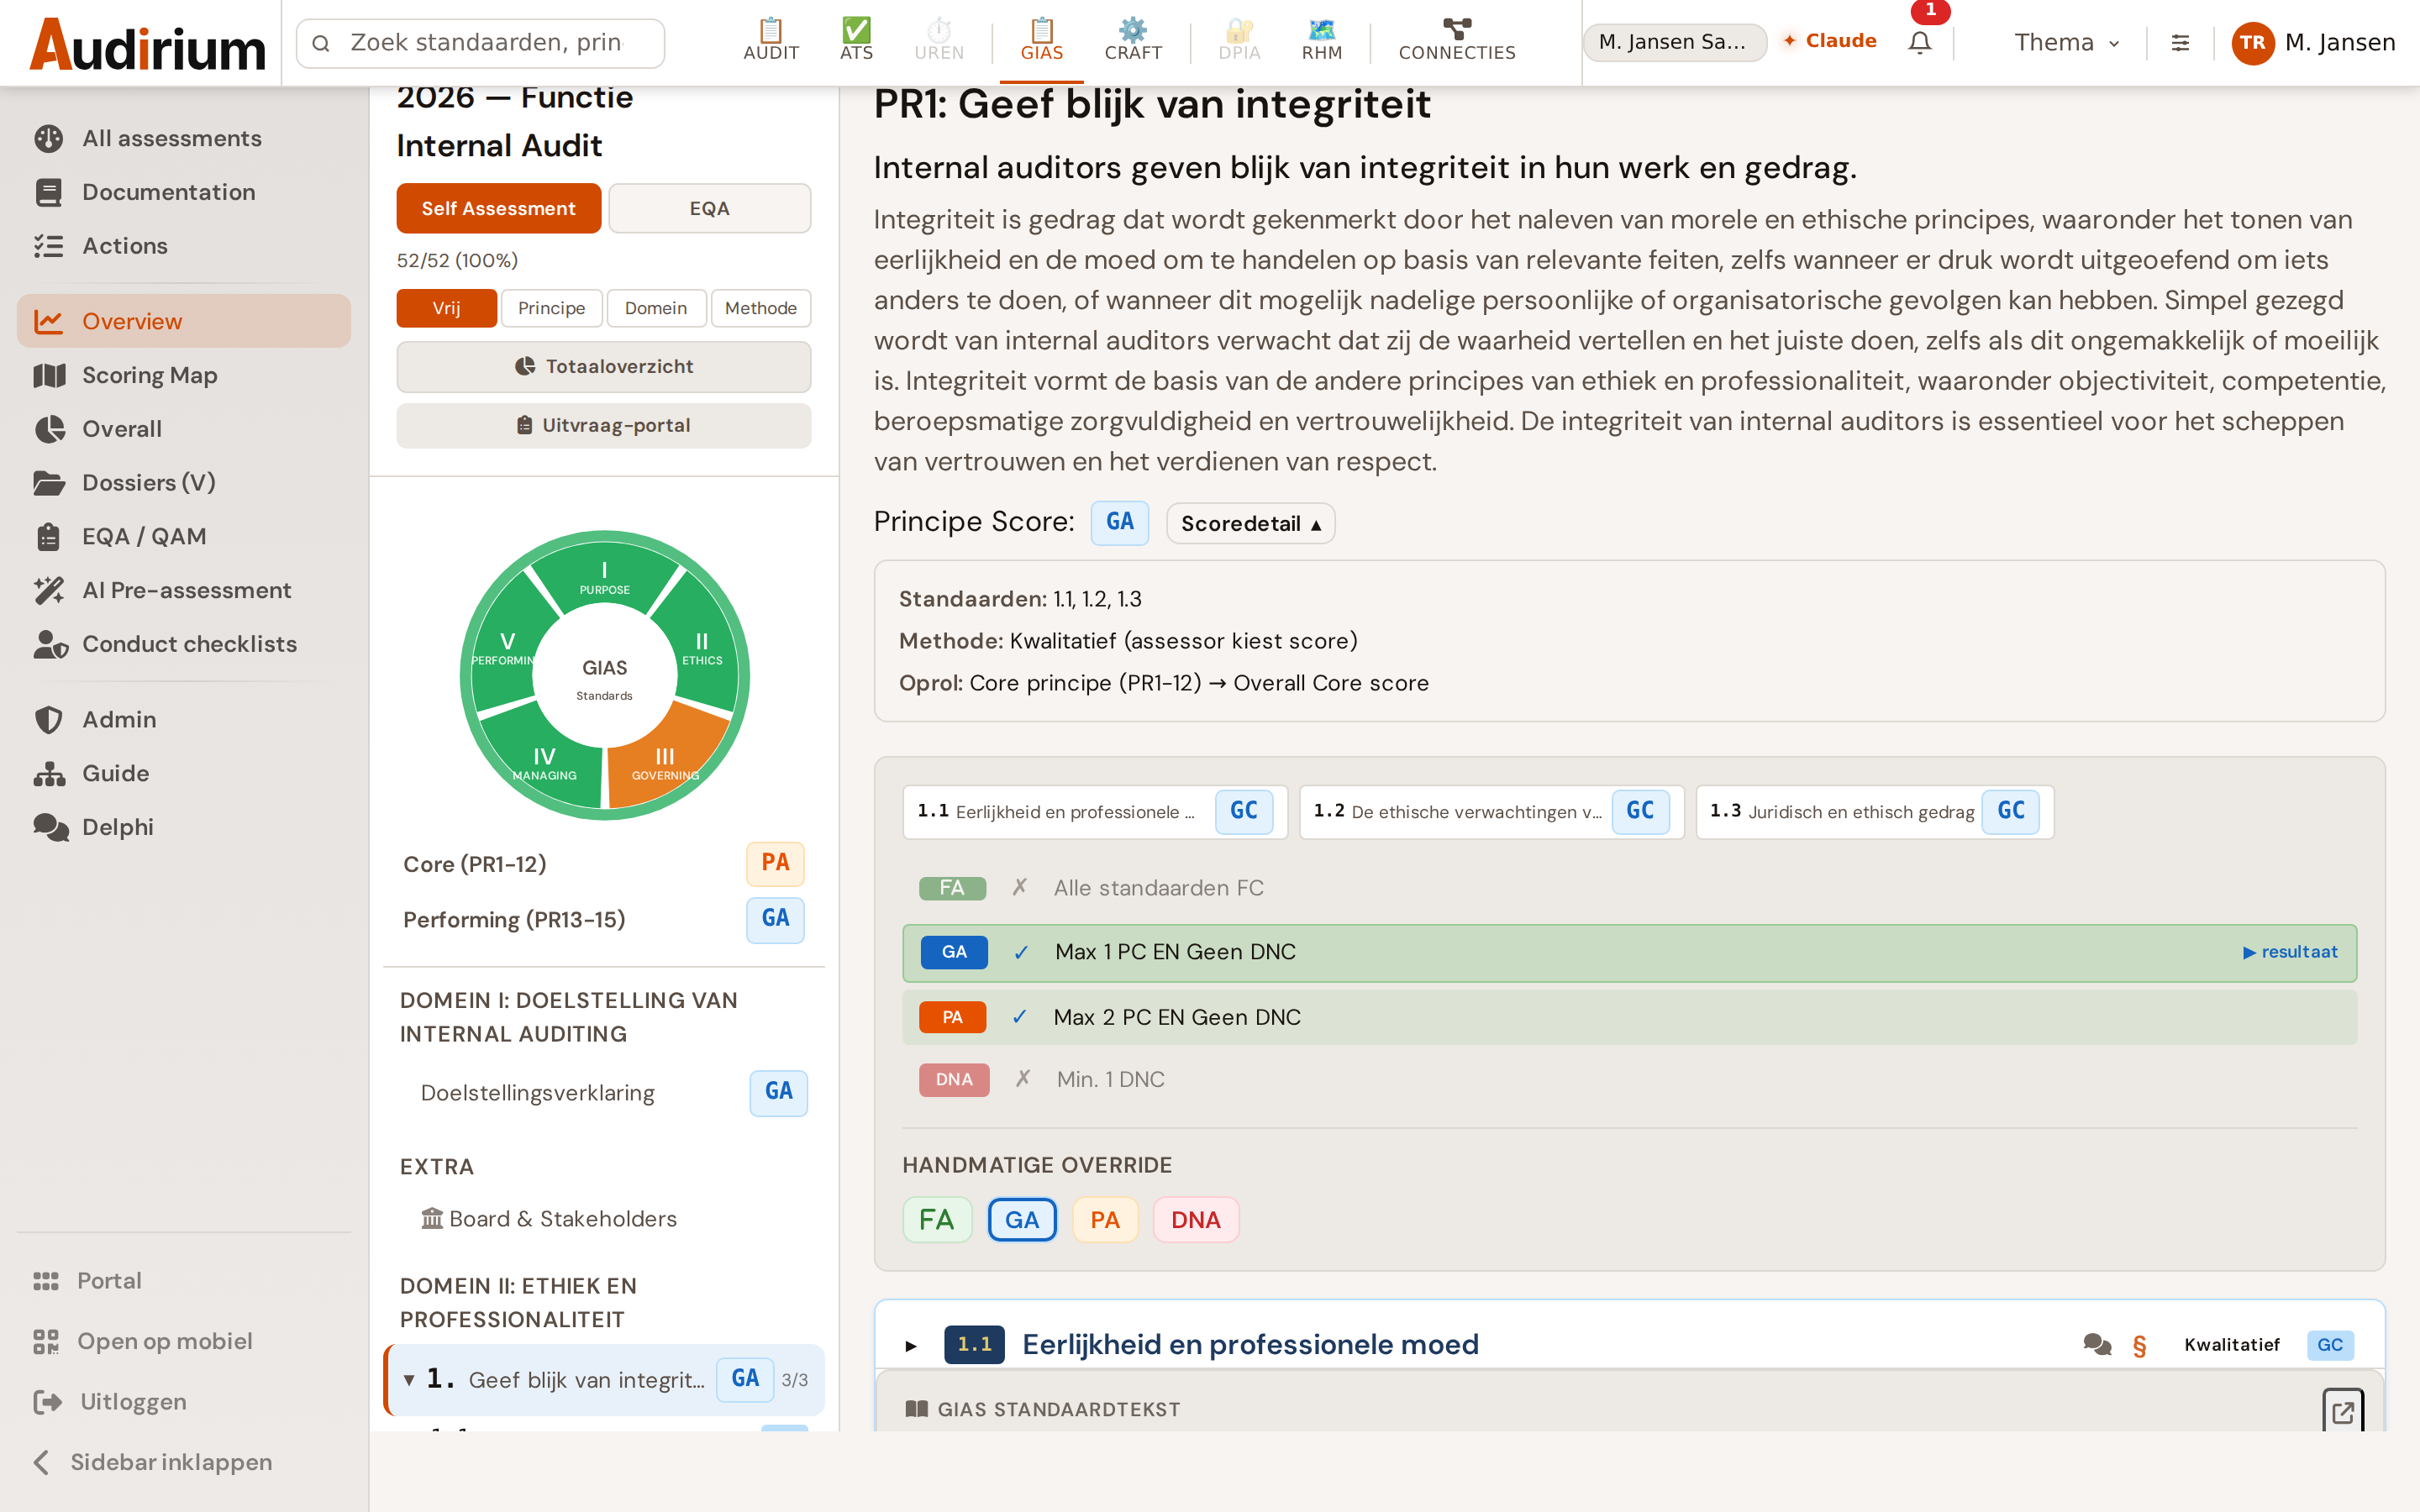The height and width of the screenshot is (1512, 2420).
Task: Open the UREN module icon
Action: pos(939,41)
